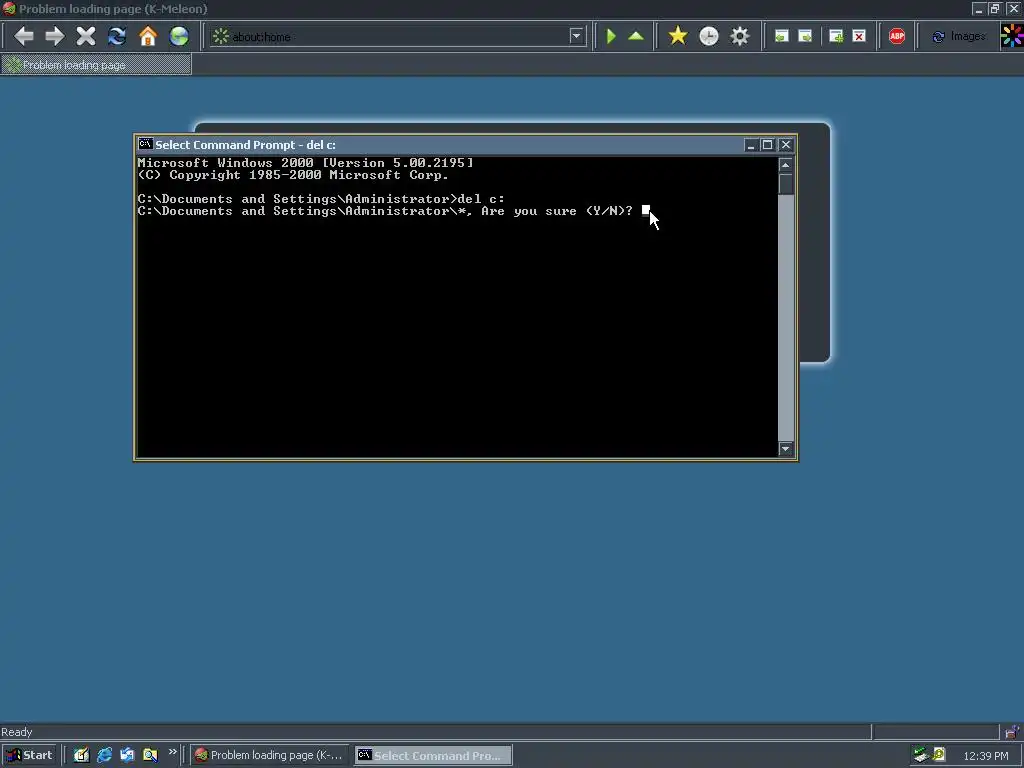Restore down the K-Meleon window
Viewport: 1024px width, 768px height.
pos(995,8)
